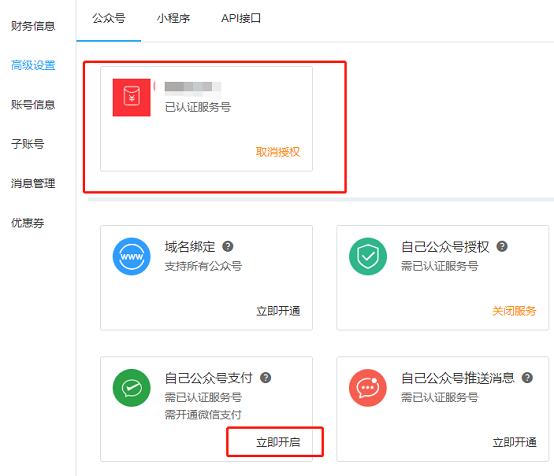Viewport: 554px width, 476px height.
Task: Click the 自己公众号推送消息 card title
Action: 458,378
